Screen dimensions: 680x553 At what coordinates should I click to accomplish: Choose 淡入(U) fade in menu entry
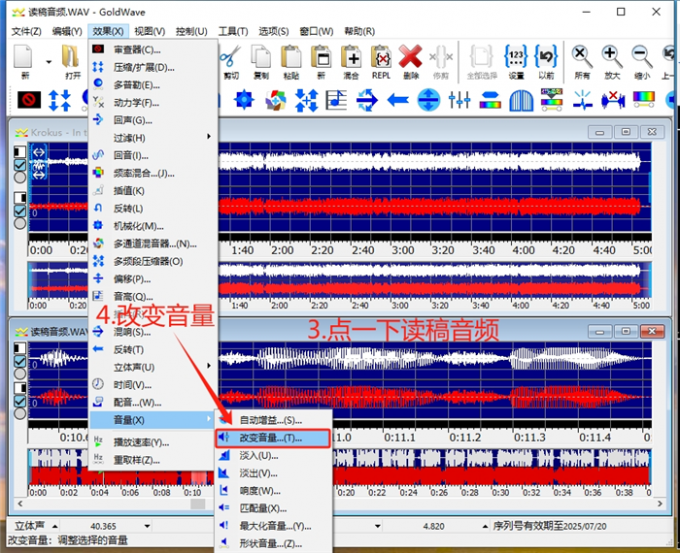coord(273,456)
